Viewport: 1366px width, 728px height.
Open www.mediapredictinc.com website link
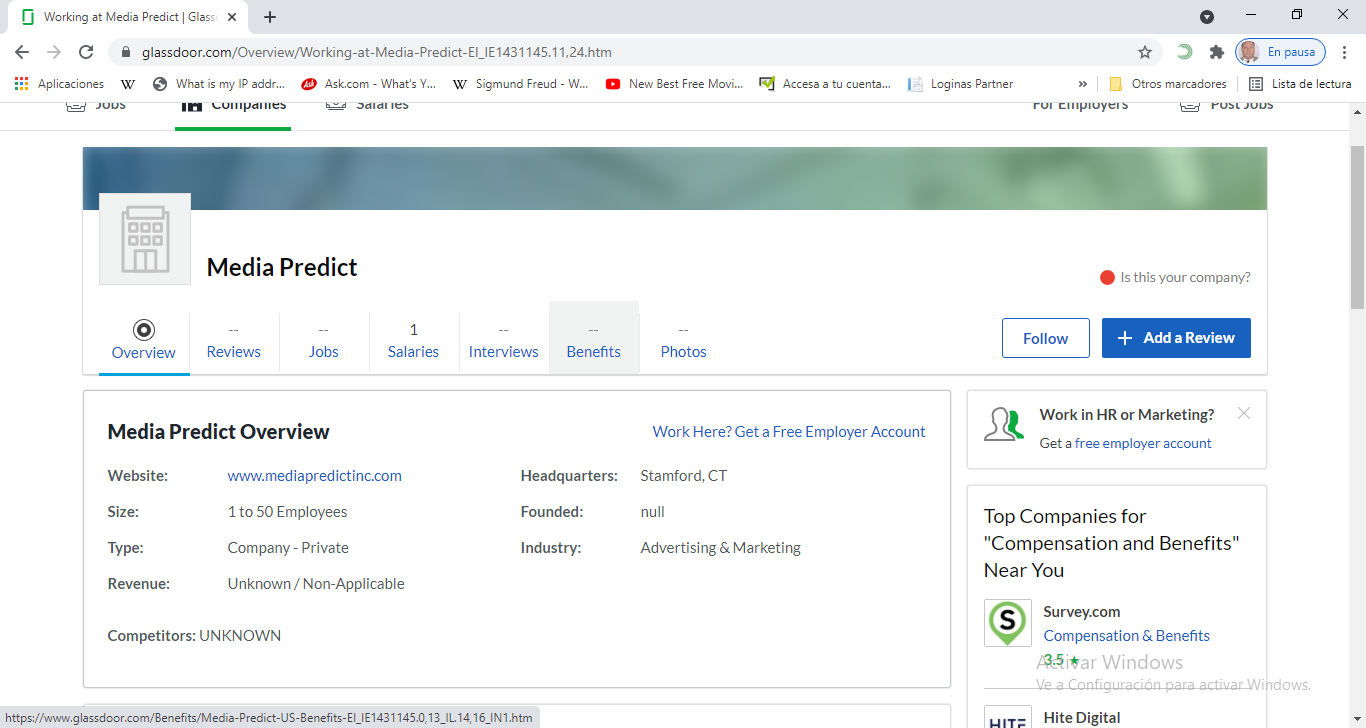pyautogui.click(x=315, y=476)
